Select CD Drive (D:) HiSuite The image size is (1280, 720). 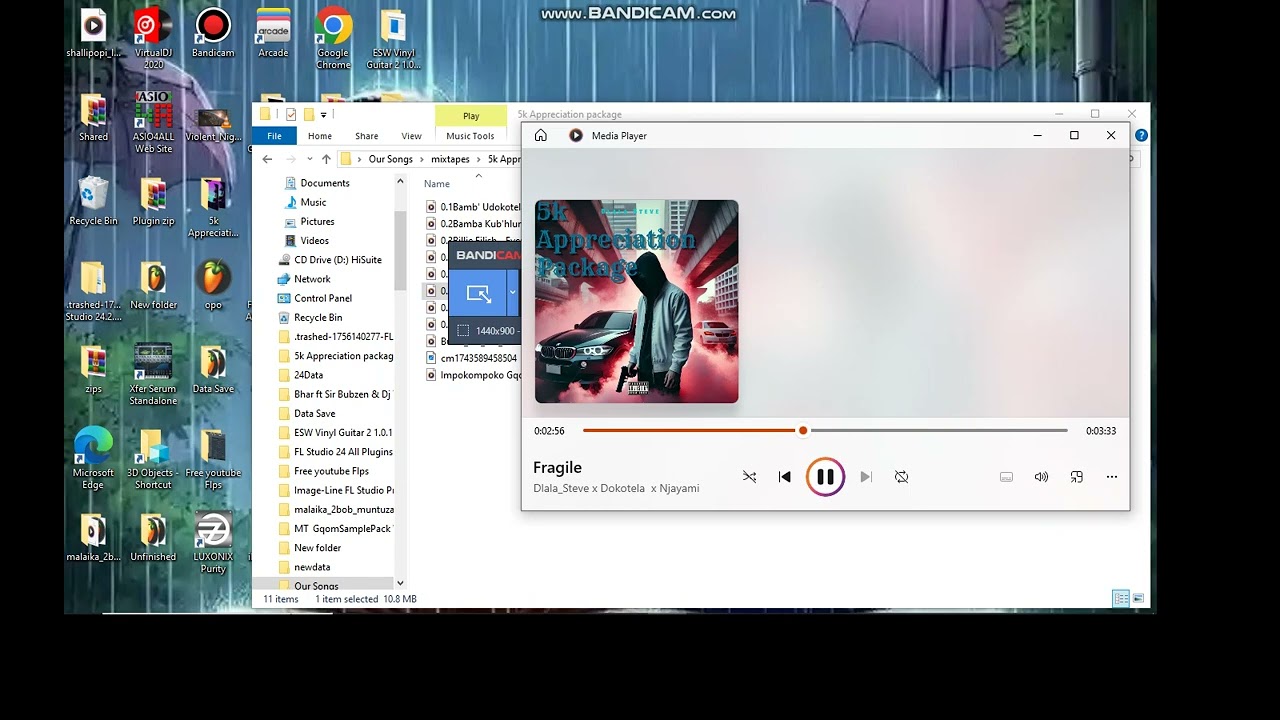pyautogui.click(x=338, y=260)
